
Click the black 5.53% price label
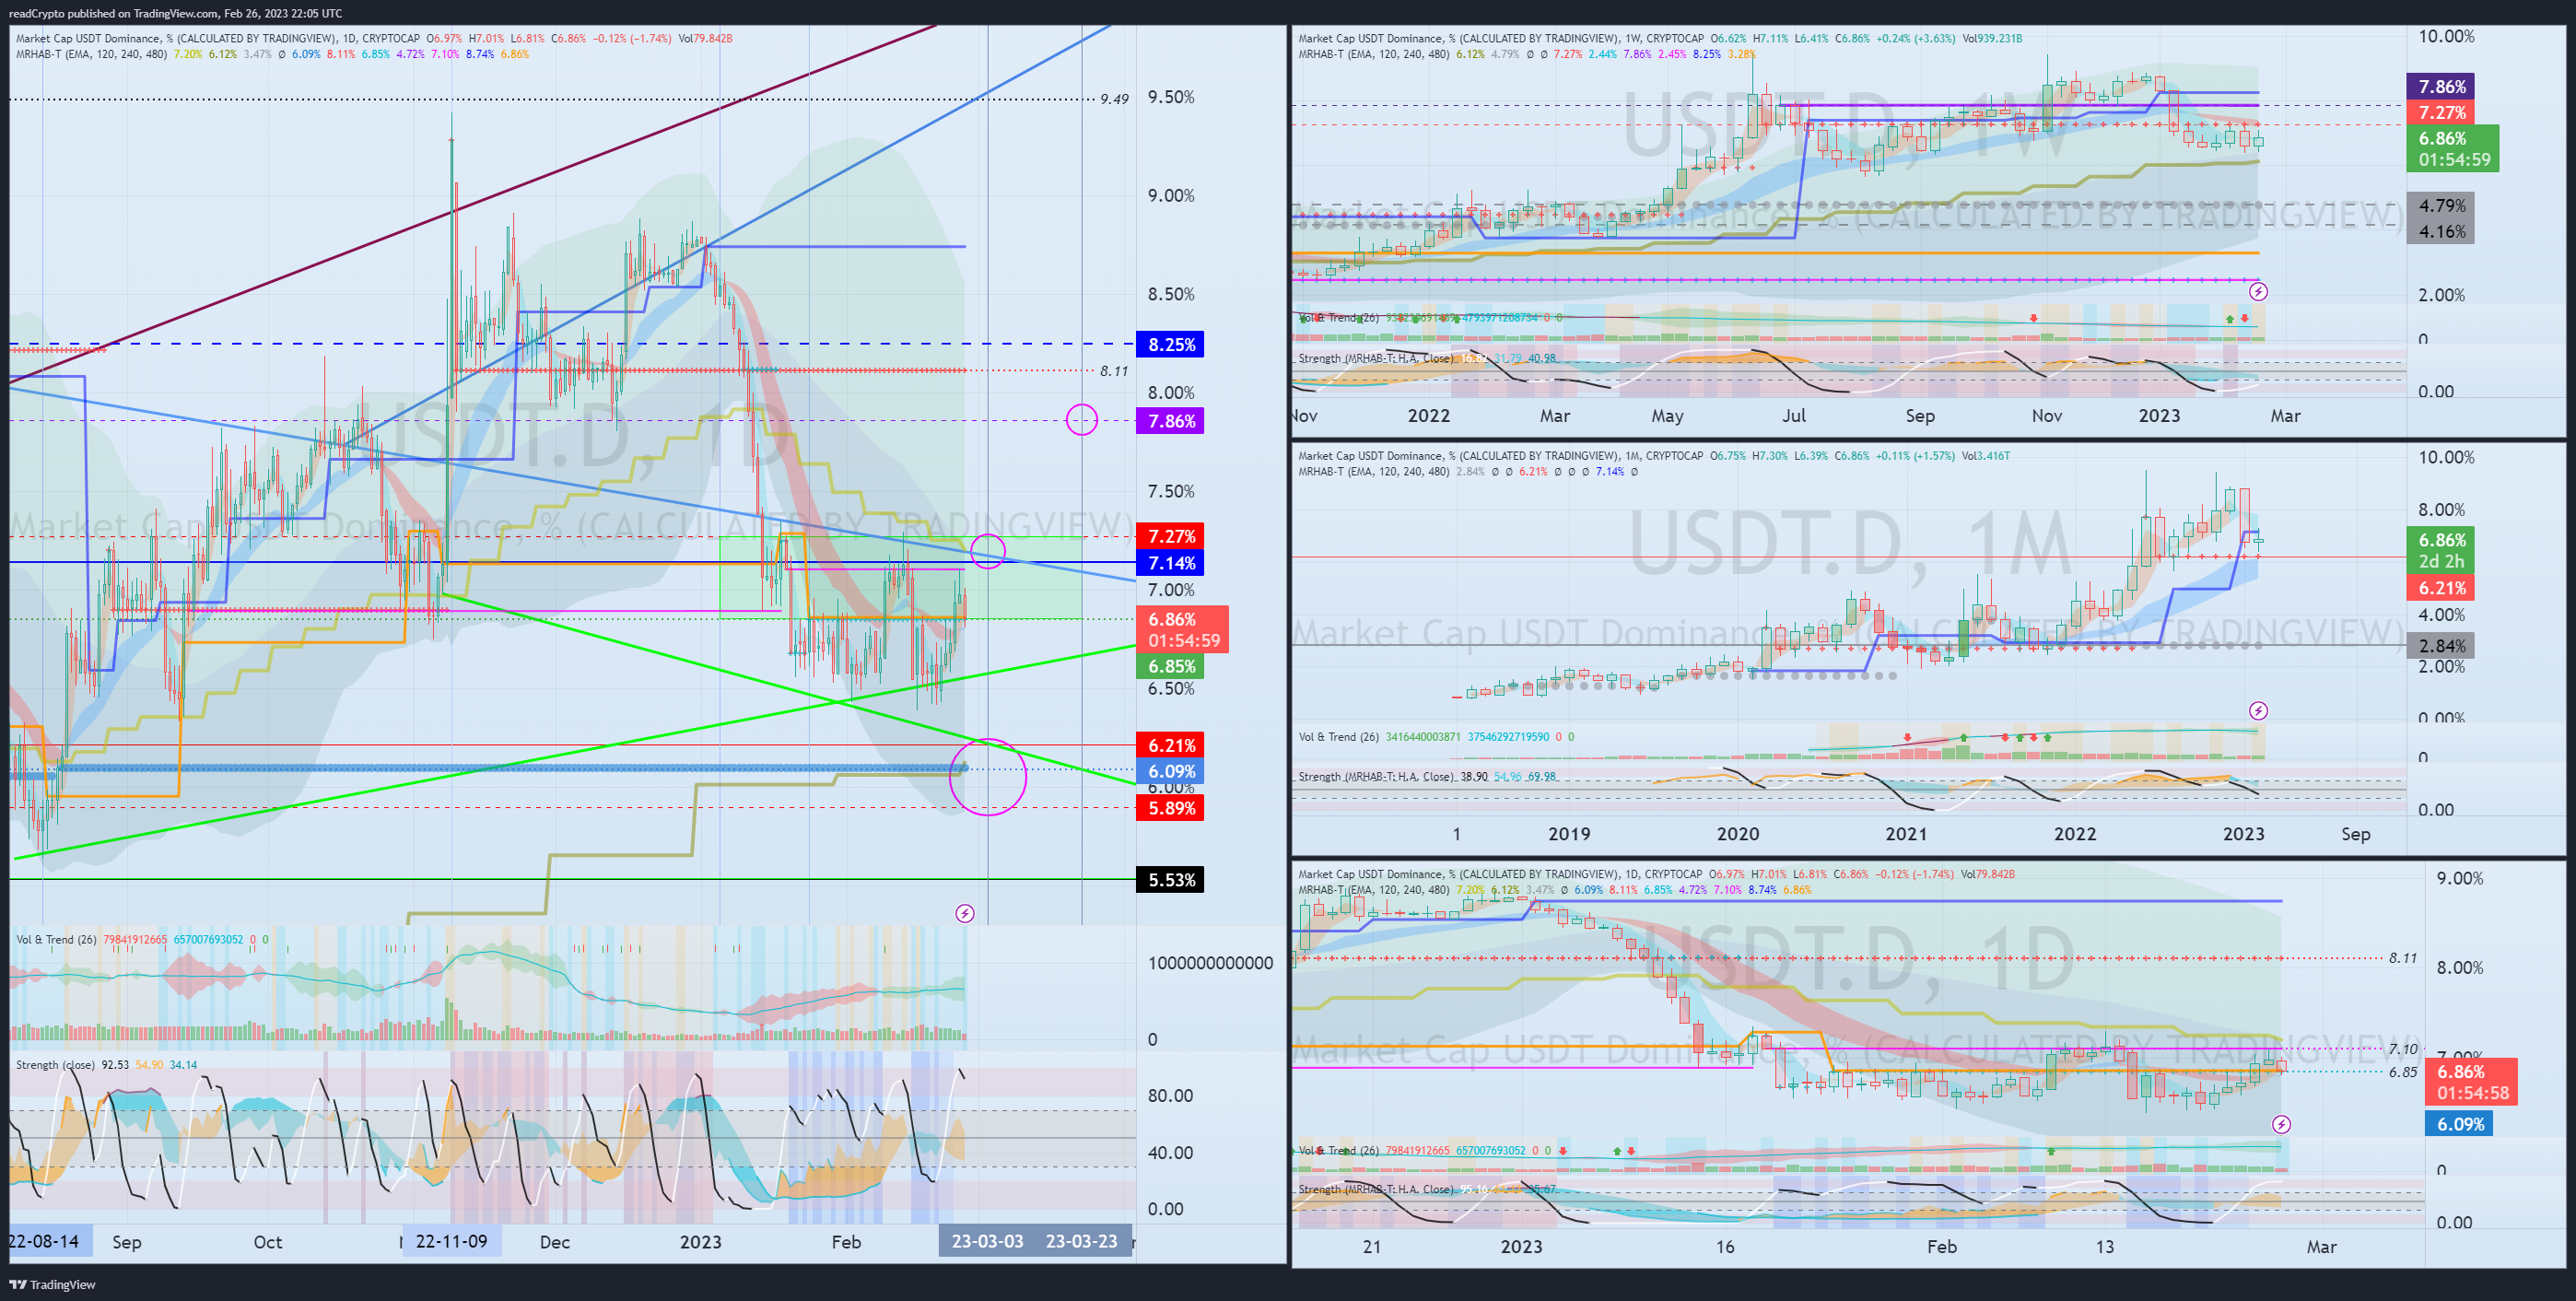1171,880
